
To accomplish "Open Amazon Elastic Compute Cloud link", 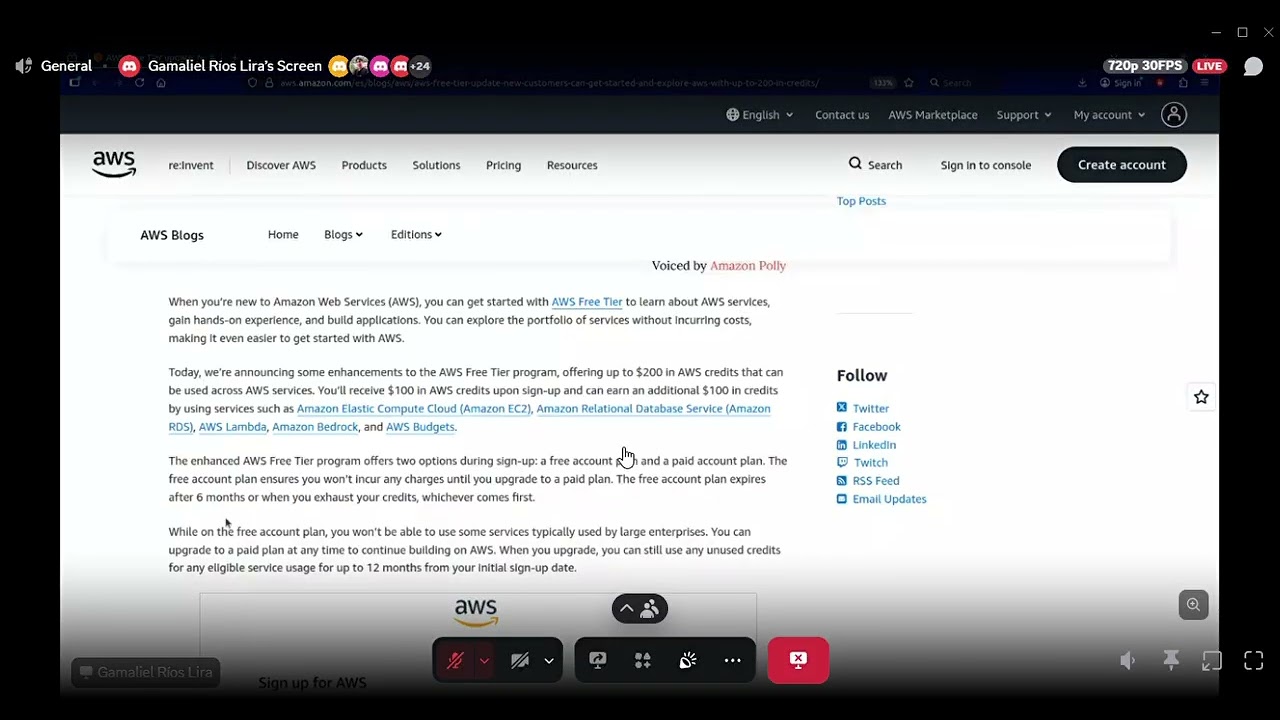I will (413, 408).
